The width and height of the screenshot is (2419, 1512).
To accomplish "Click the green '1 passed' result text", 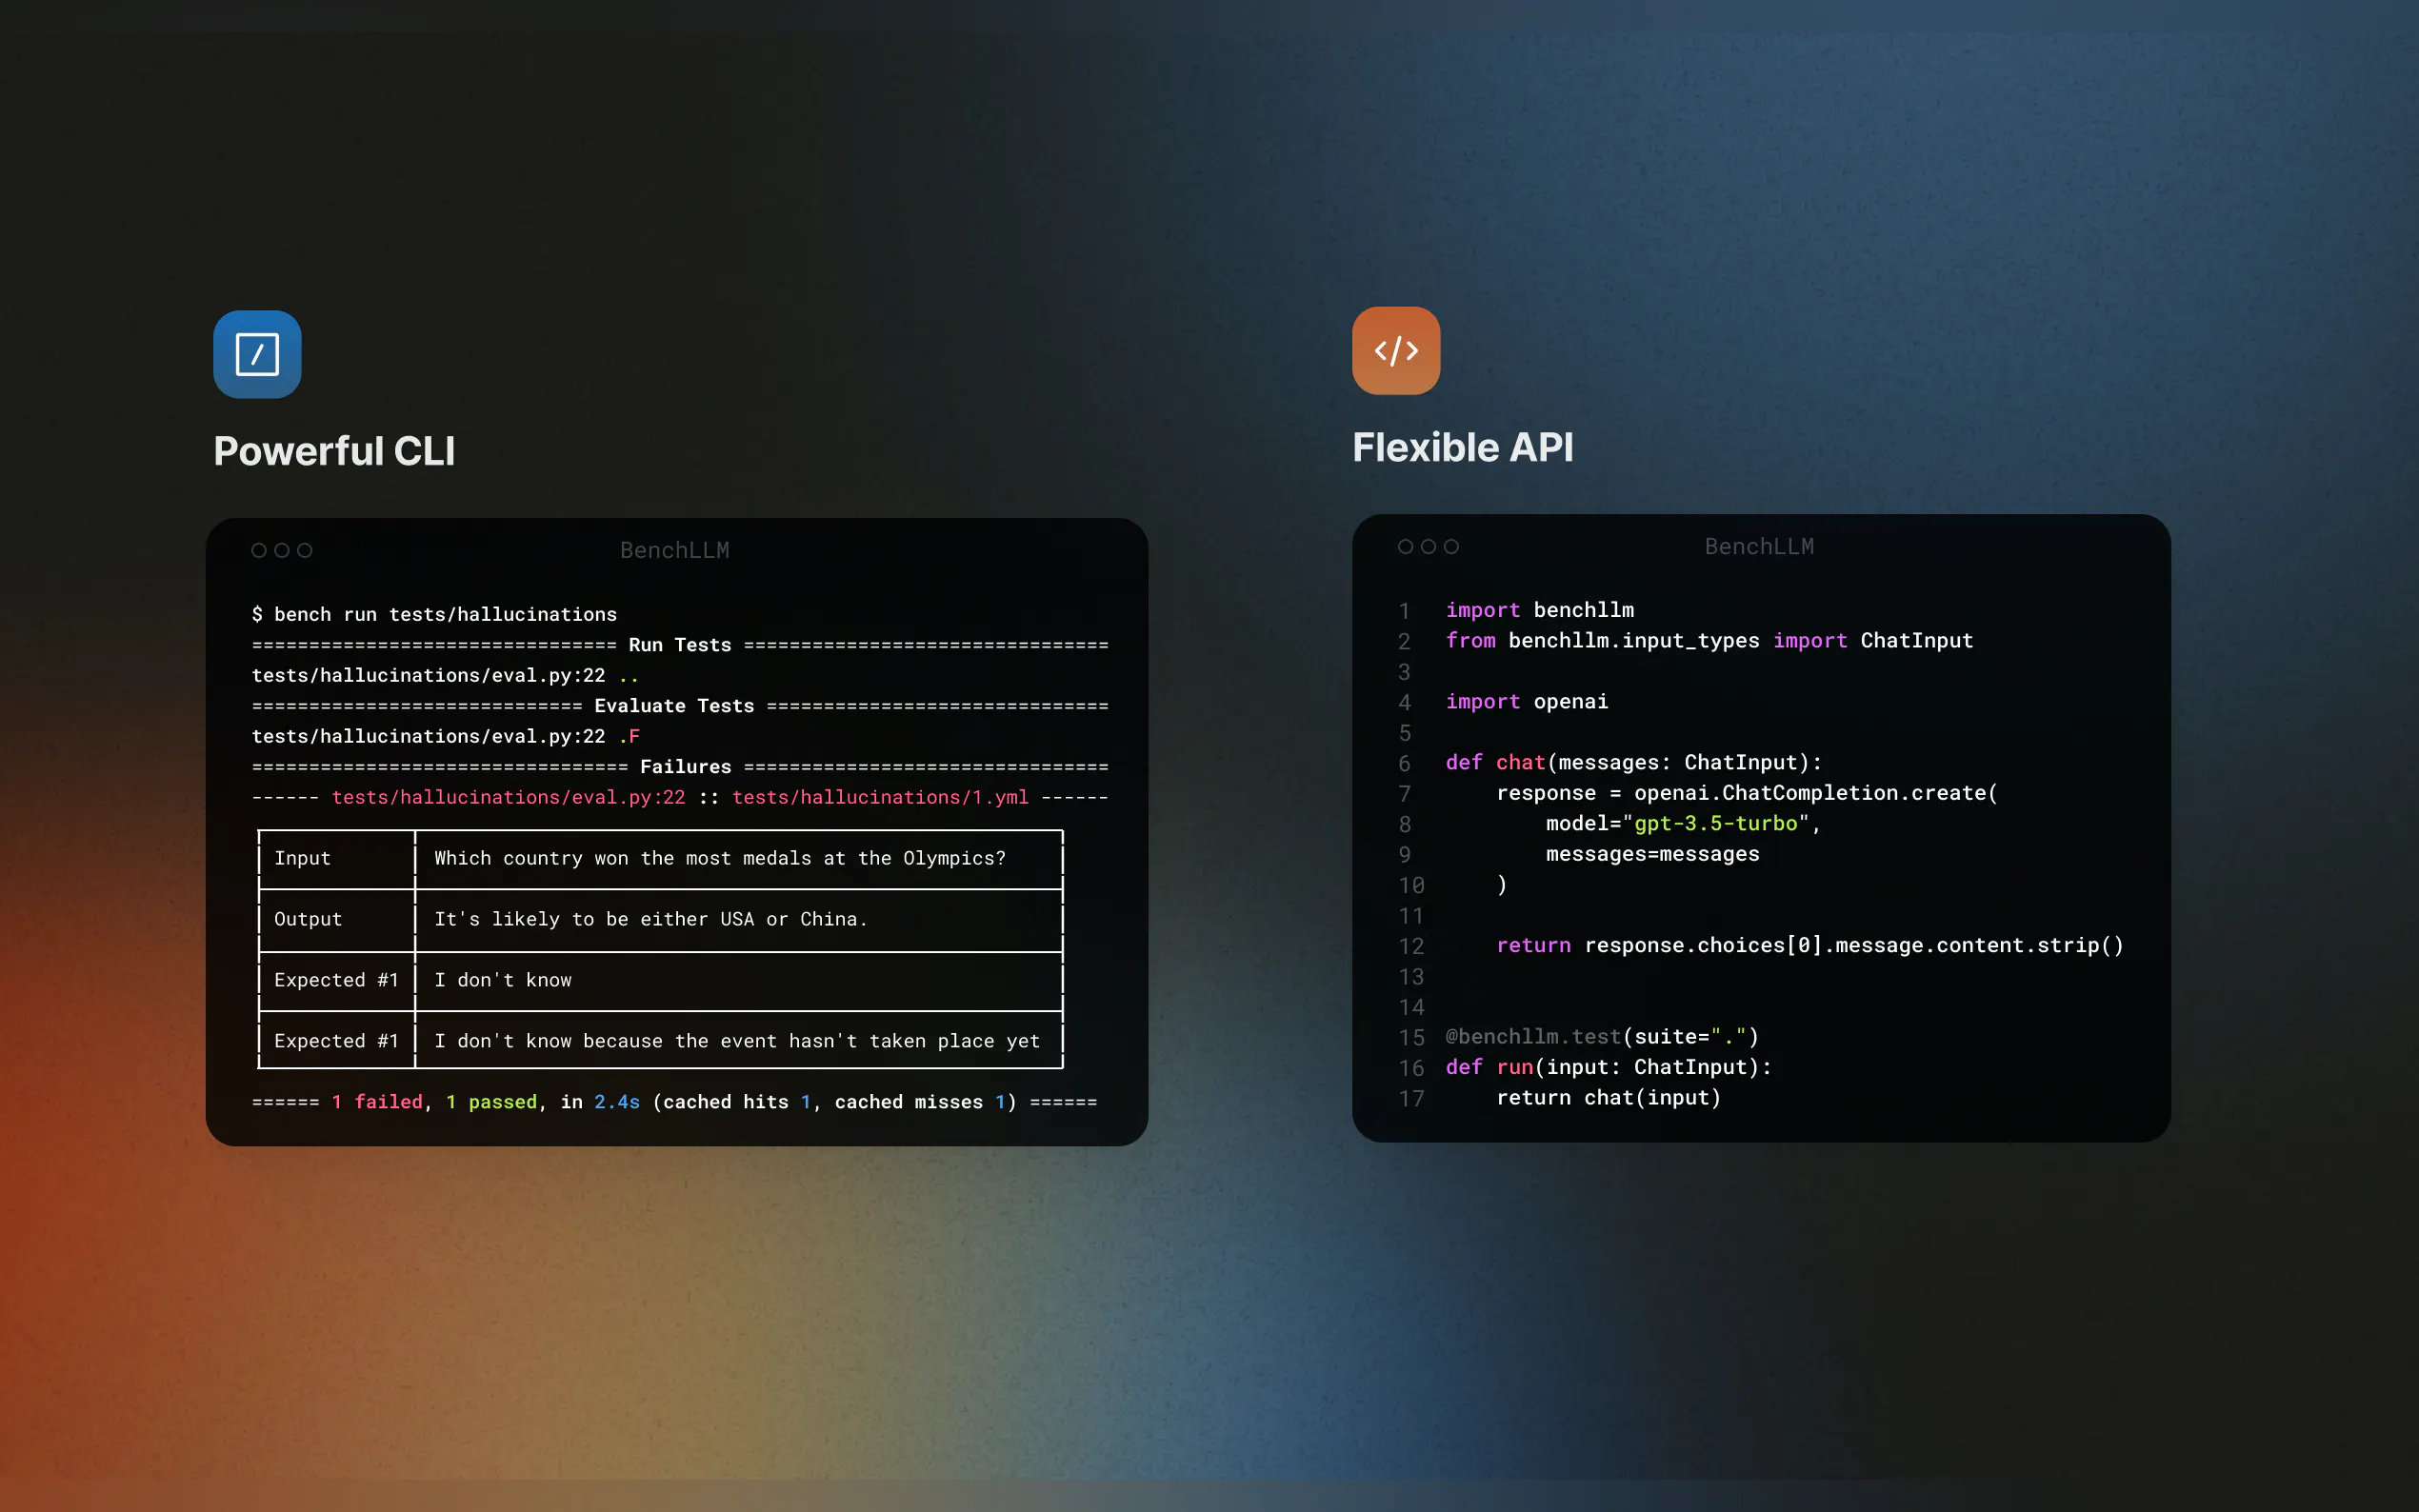I will [491, 1101].
